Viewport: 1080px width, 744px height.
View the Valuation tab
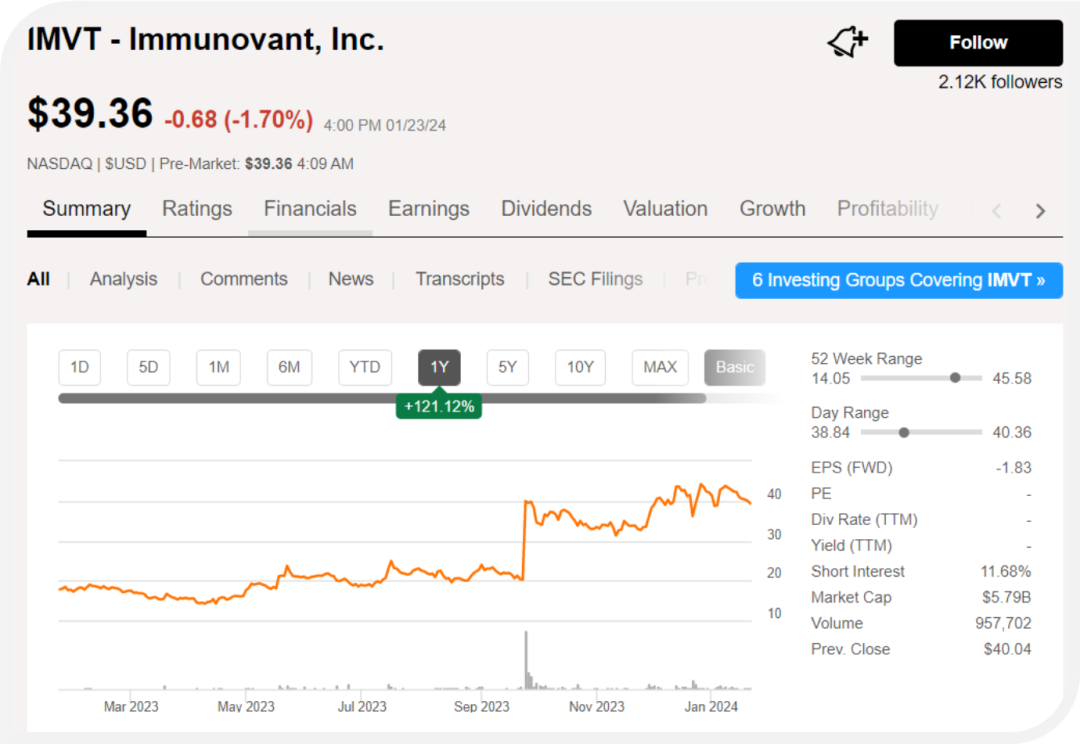click(x=665, y=209)
